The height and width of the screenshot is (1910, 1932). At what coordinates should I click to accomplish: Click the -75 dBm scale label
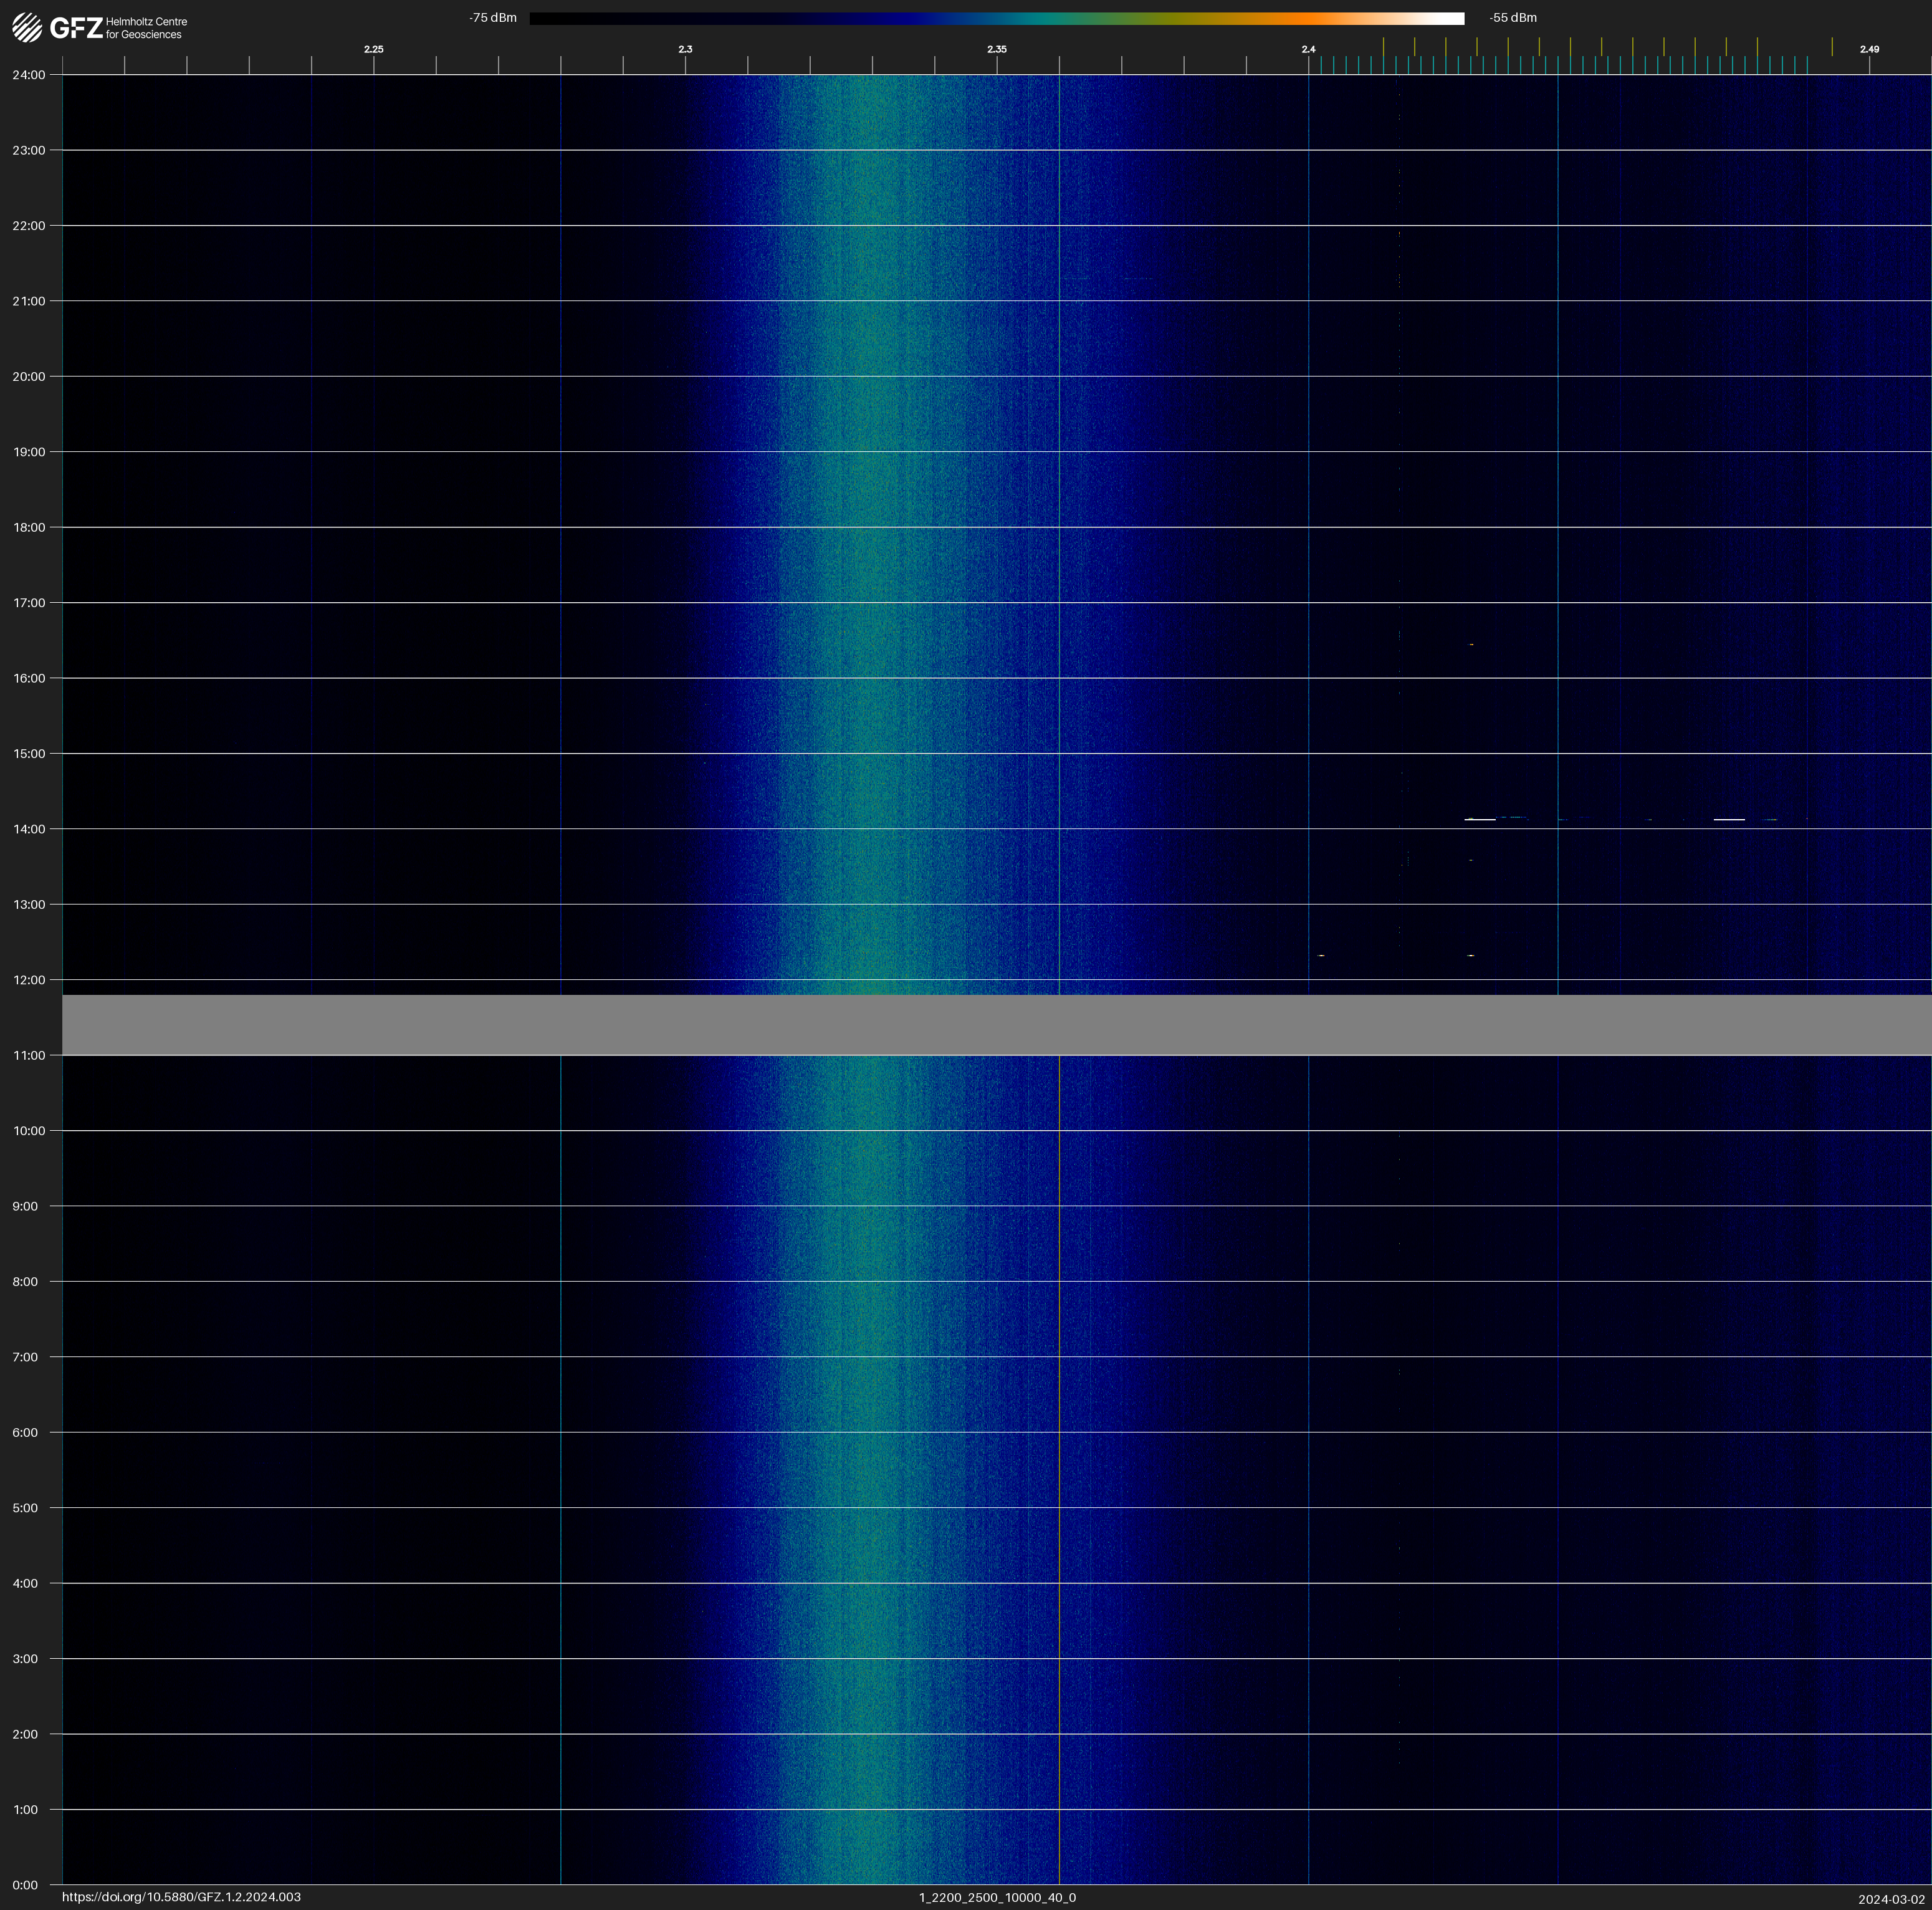[x=493, y=18]
